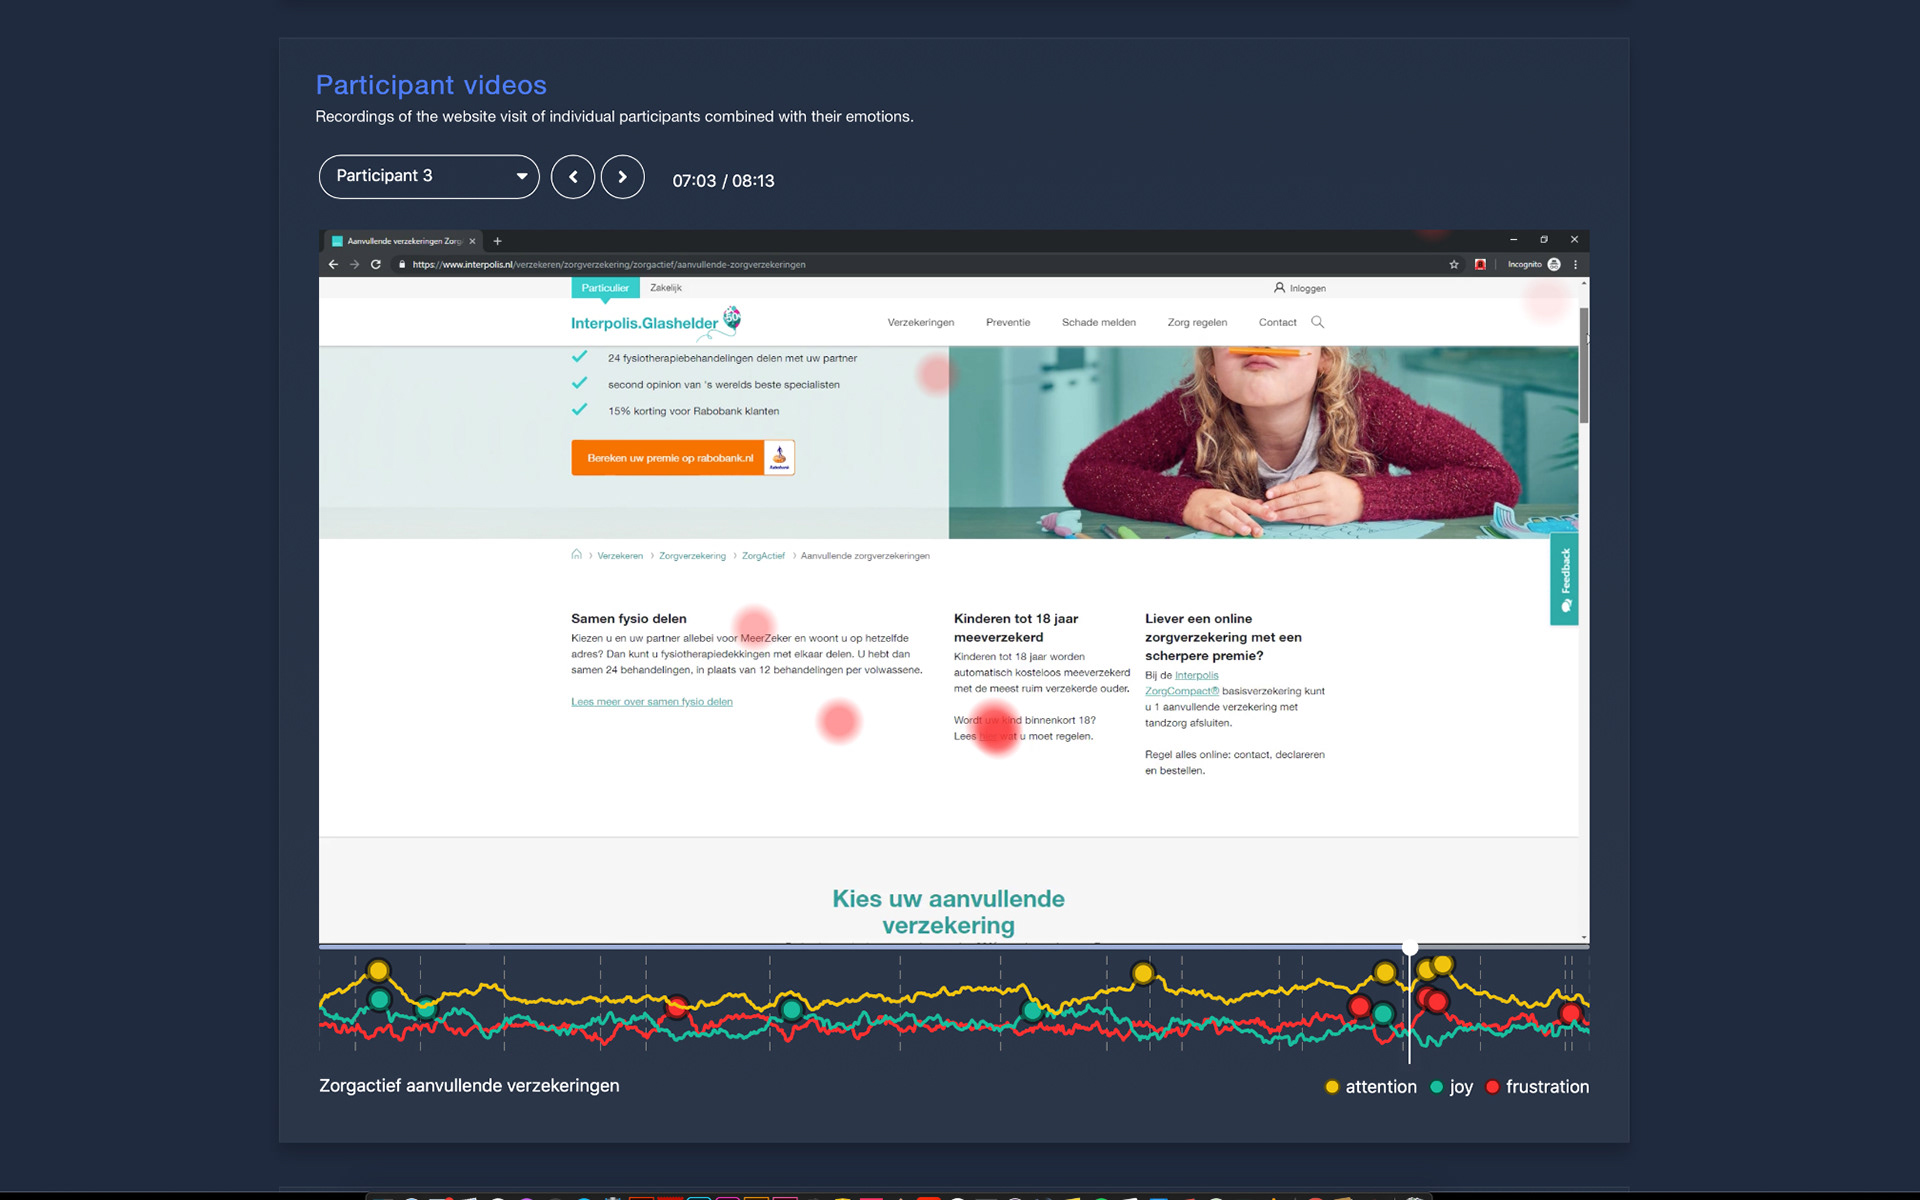The image size is (1920, 1200).
Task: Open Lees meer over samen fysio delen
Action: 651,702
